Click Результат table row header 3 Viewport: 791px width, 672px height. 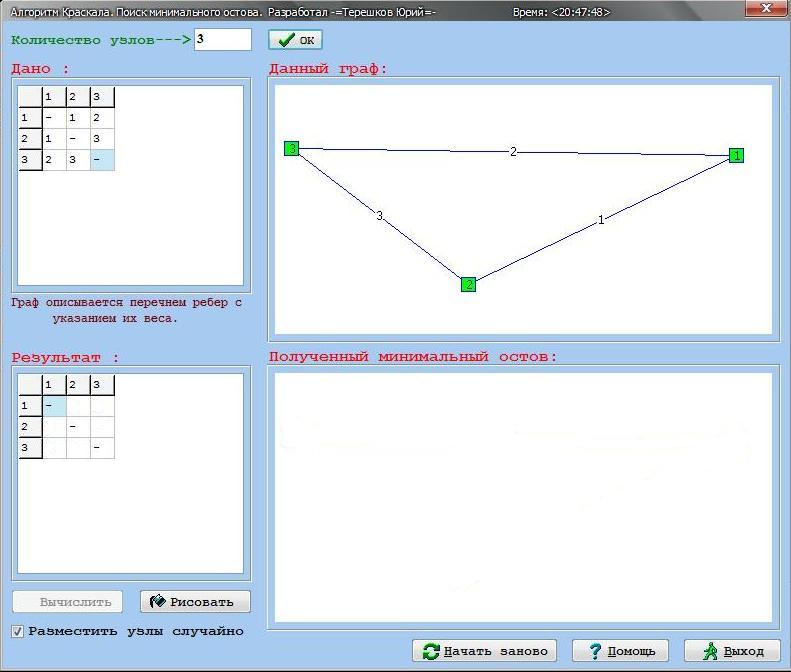point(30,448)
